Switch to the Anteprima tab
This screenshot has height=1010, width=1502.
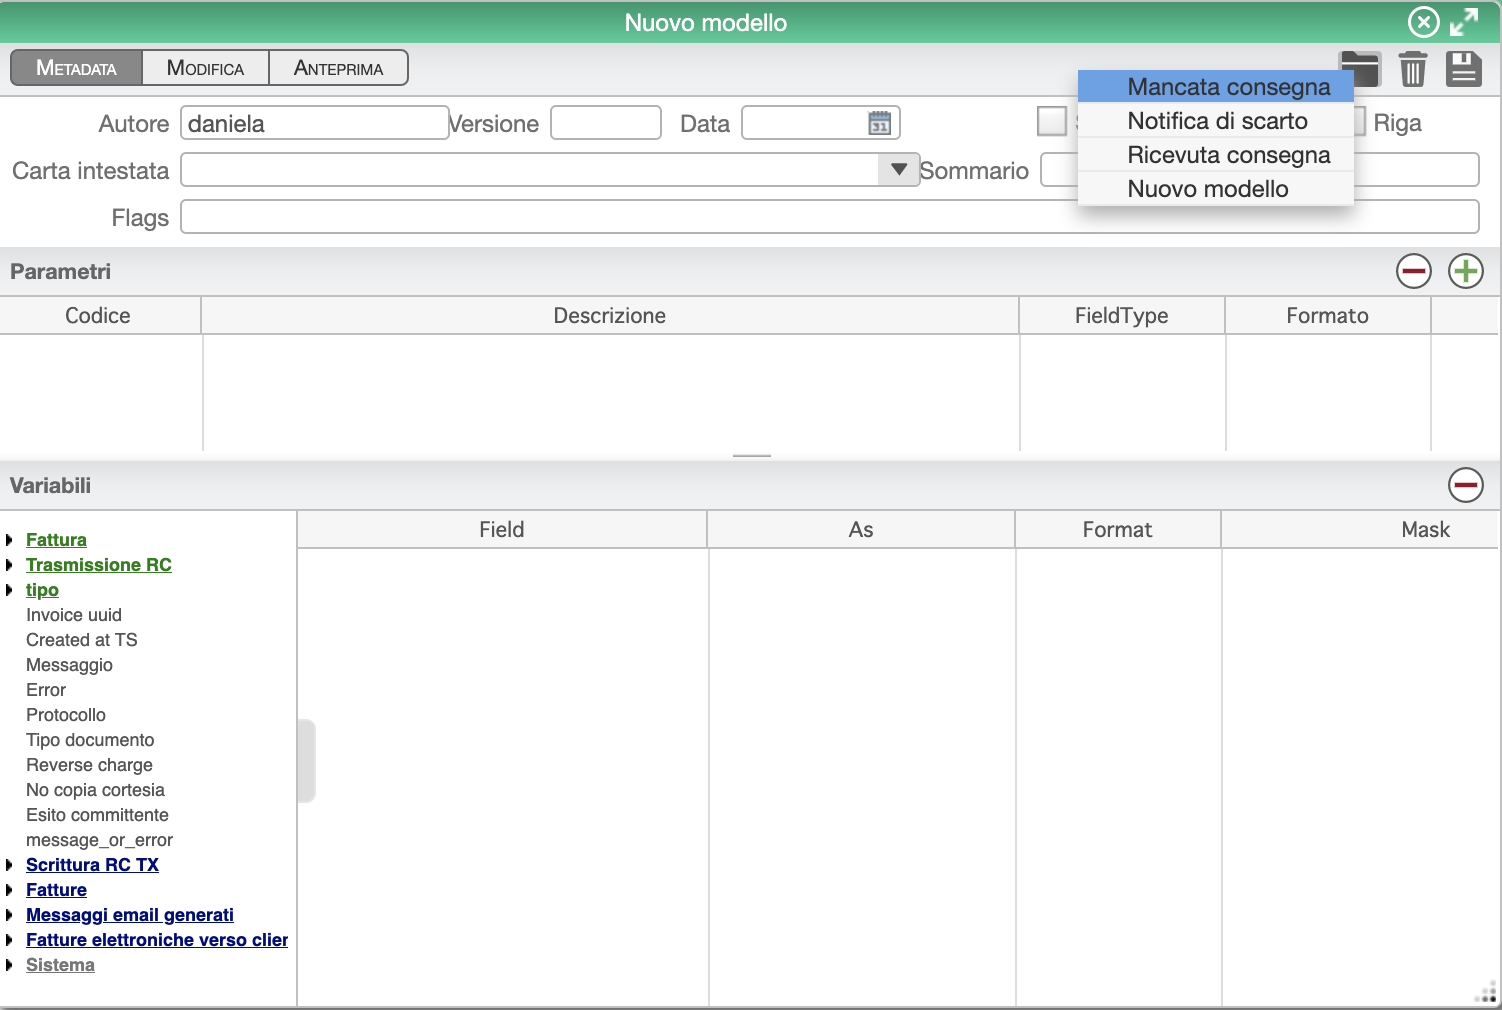coord(338,68)
